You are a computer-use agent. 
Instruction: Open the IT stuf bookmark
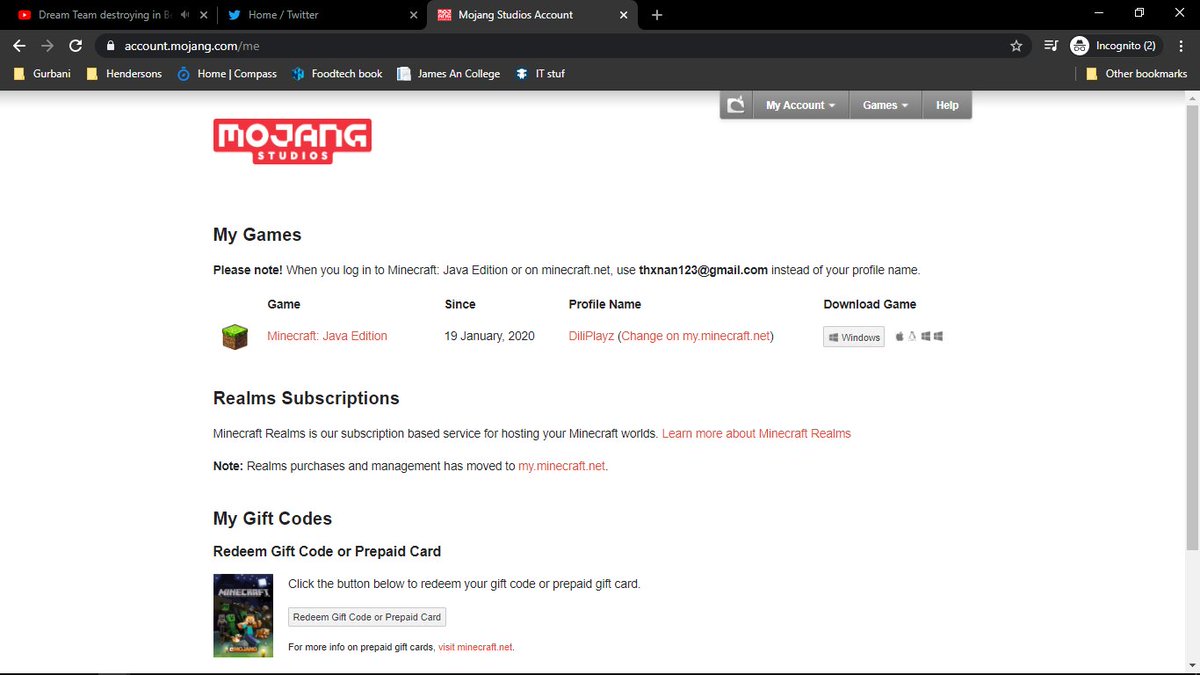(541, 73)
